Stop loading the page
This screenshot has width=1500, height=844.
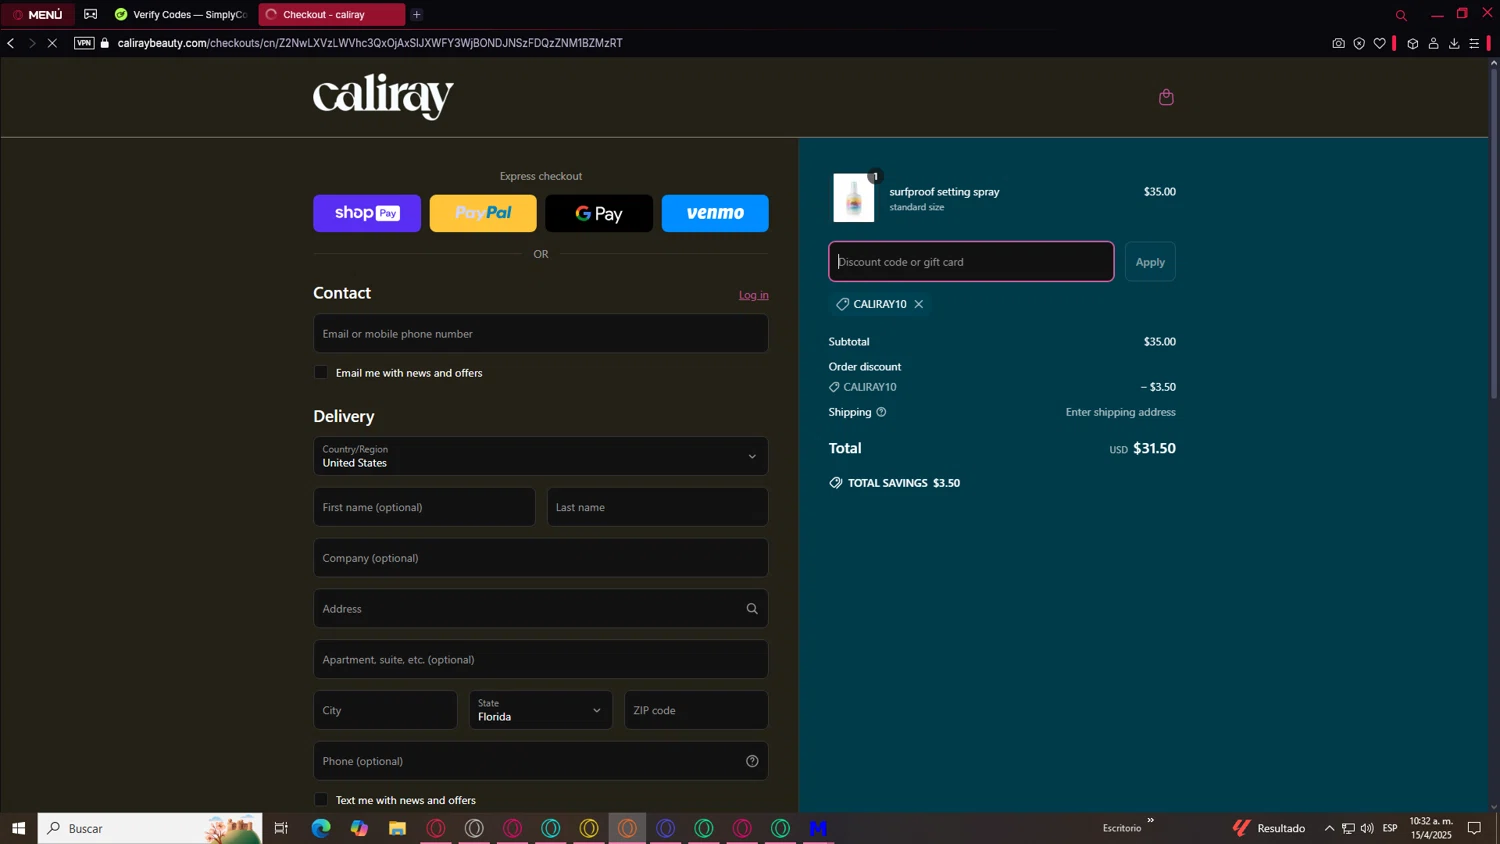52,43
